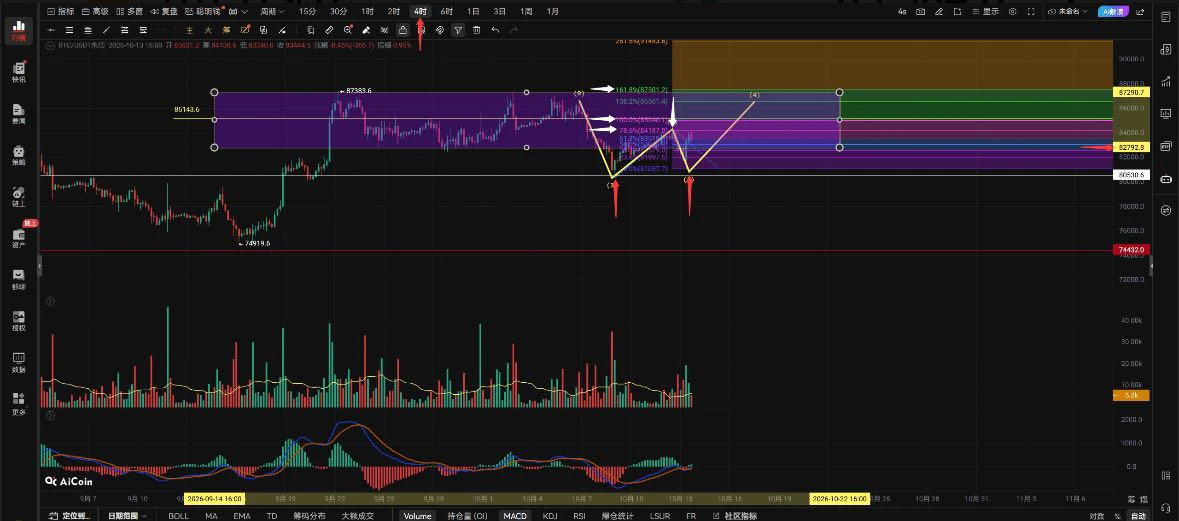The image size is (1179, 521).
Task: Select the trend line drawing tool
Action: click(106, 30)
